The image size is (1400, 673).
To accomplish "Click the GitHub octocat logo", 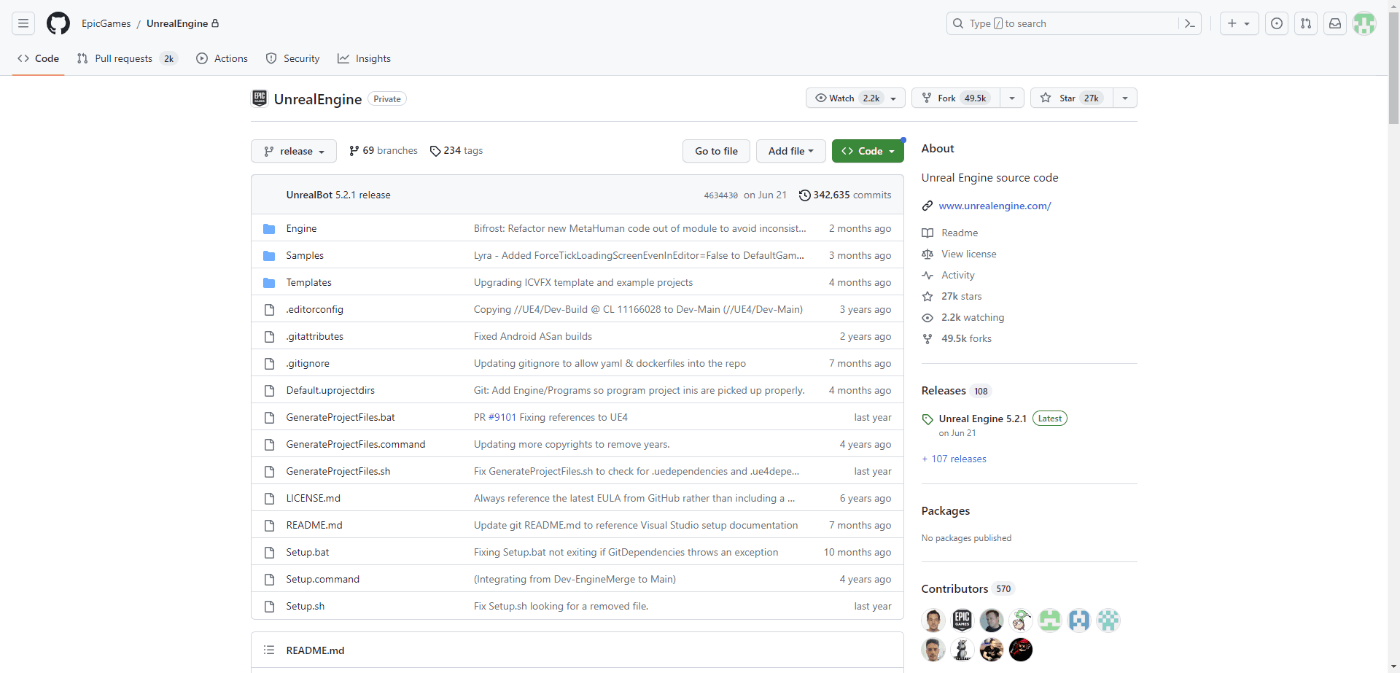I will 58,23.
